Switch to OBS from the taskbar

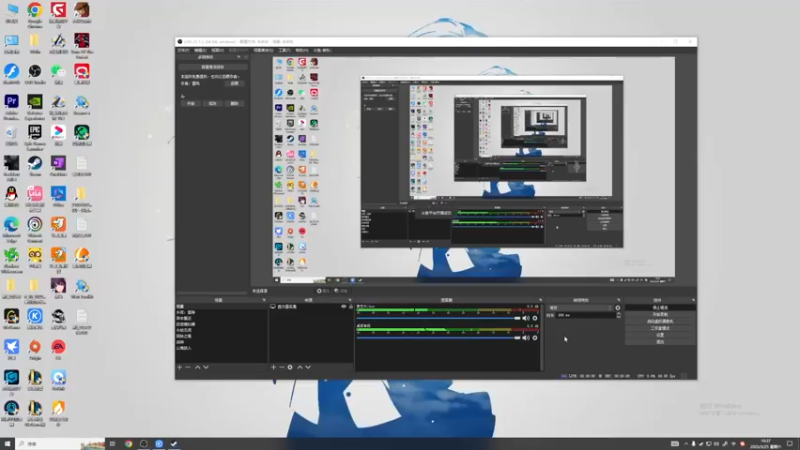(x=143, y=443)
